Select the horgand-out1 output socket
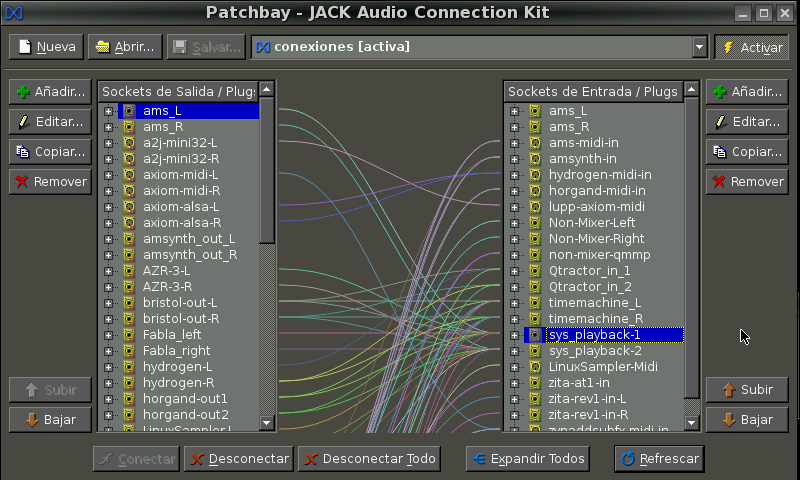 coord(185,399)
